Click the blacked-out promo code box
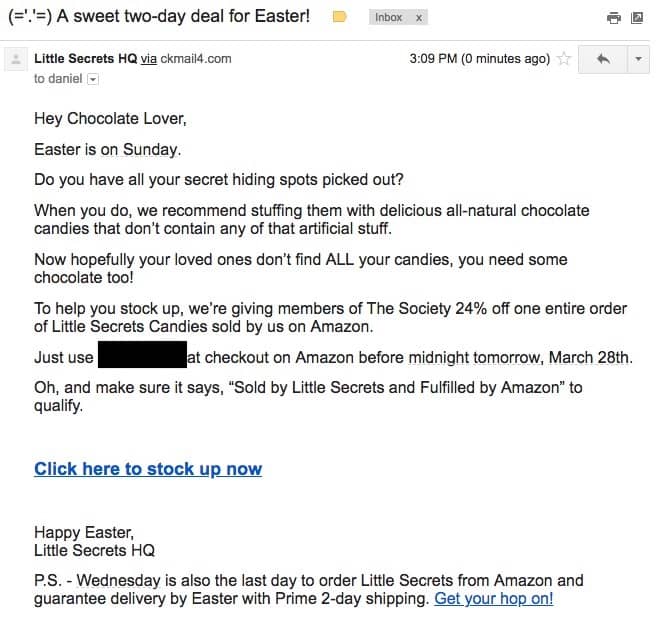Screen dimensions: 662x634 pos(141,357)
